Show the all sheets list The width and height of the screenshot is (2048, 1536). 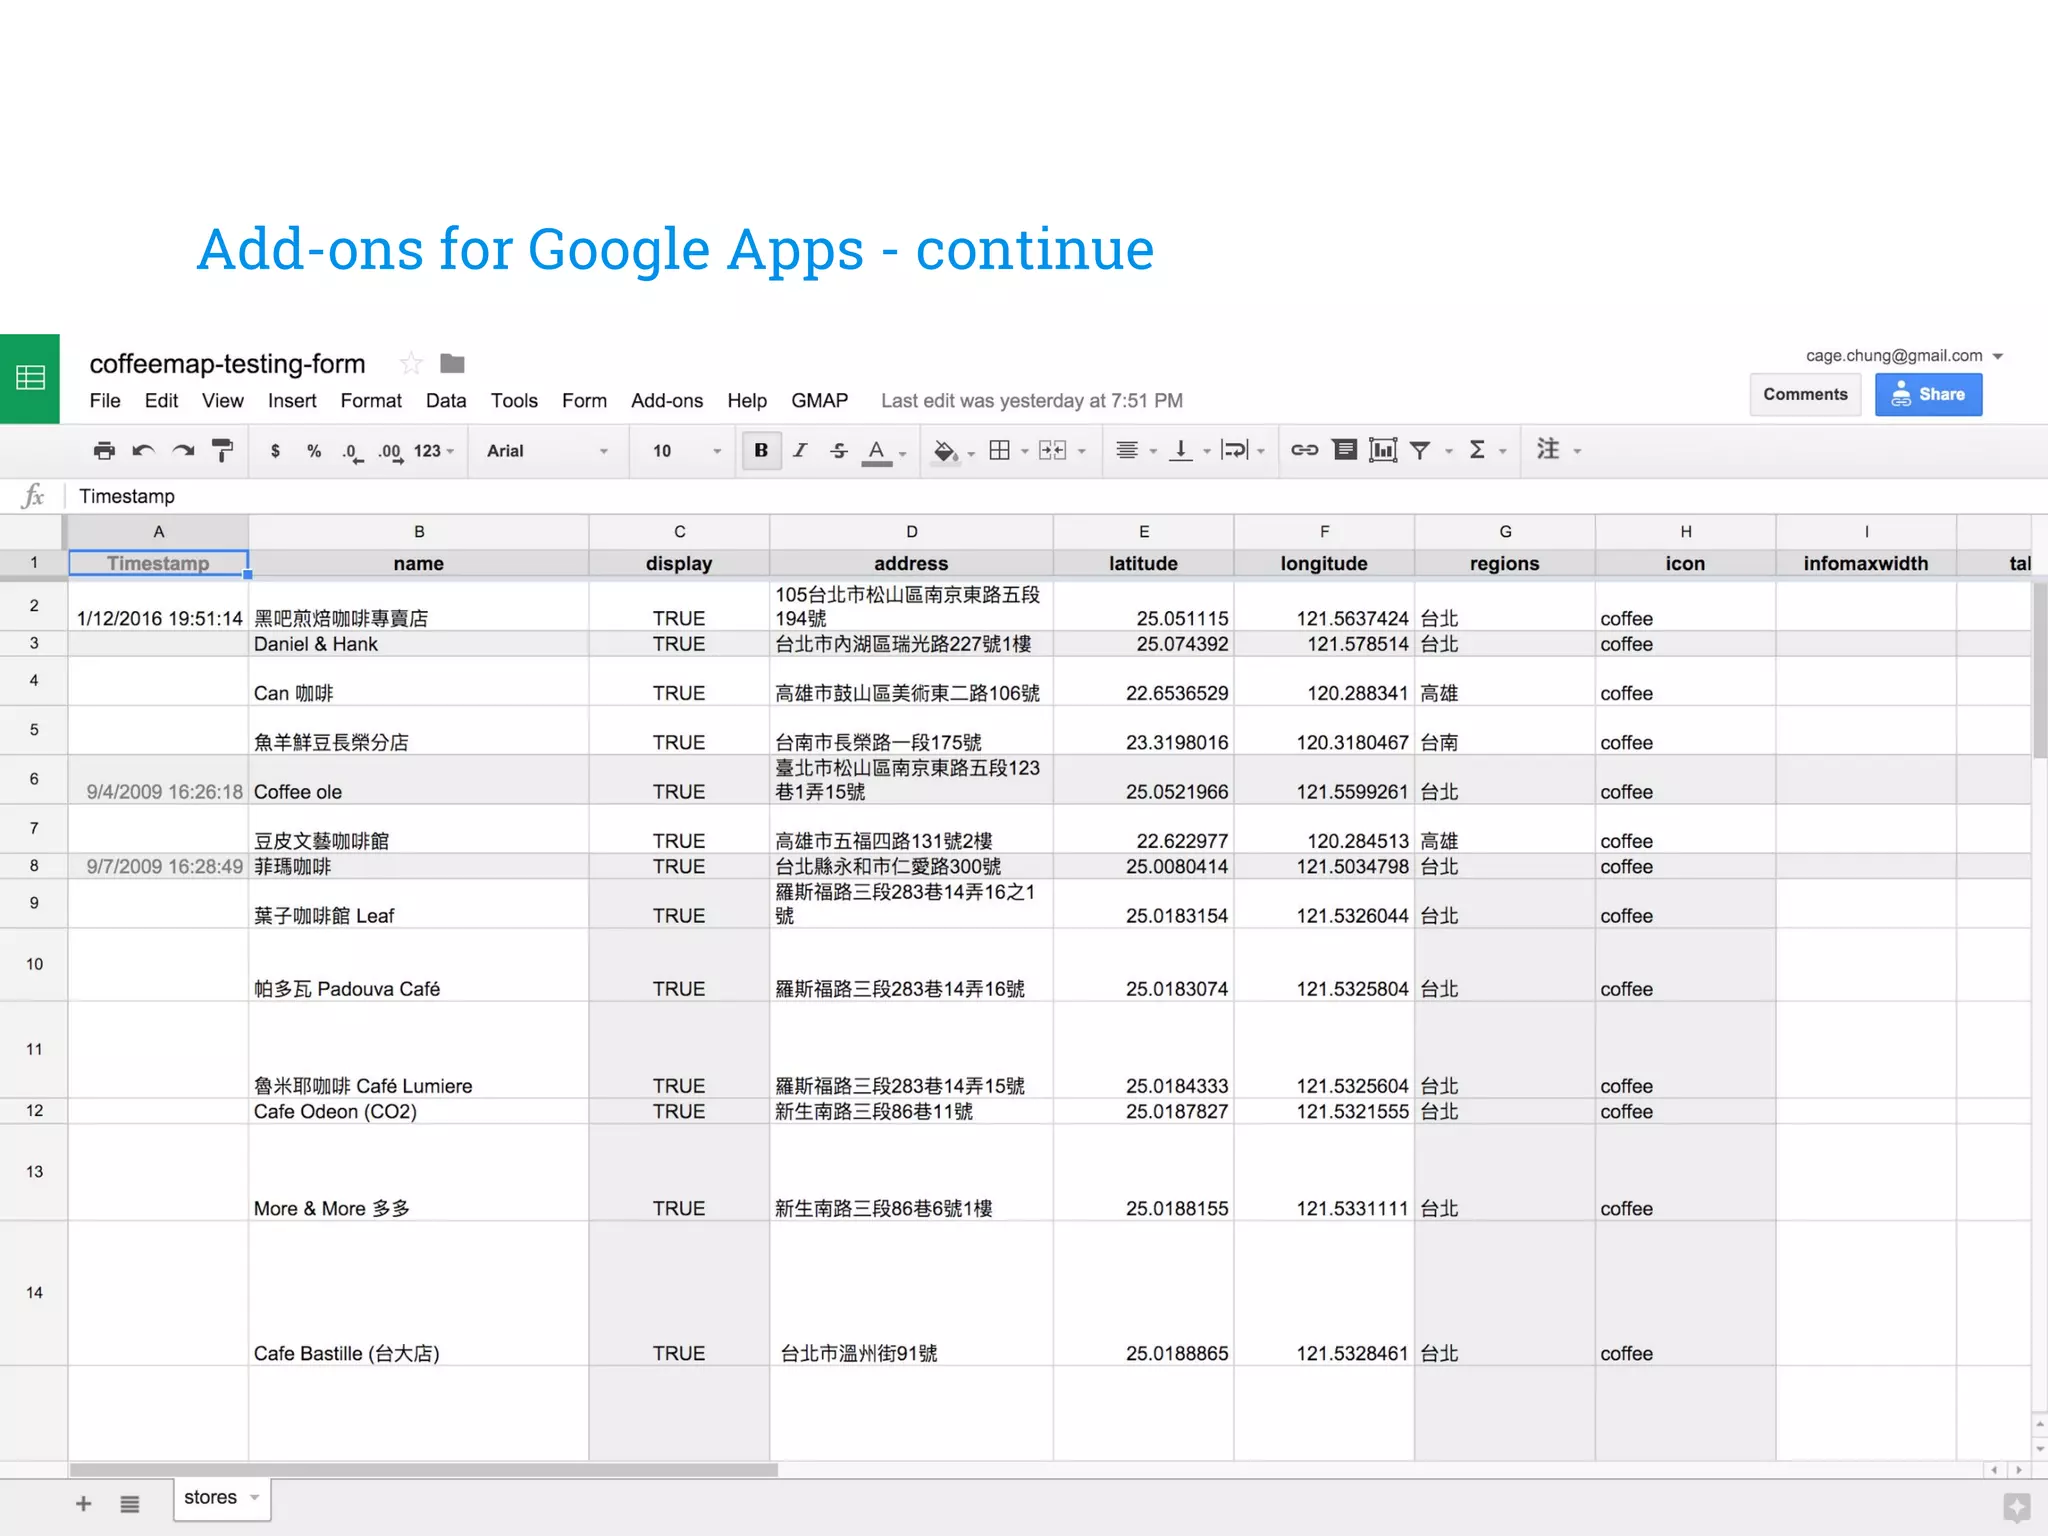tap(130, 1503)
